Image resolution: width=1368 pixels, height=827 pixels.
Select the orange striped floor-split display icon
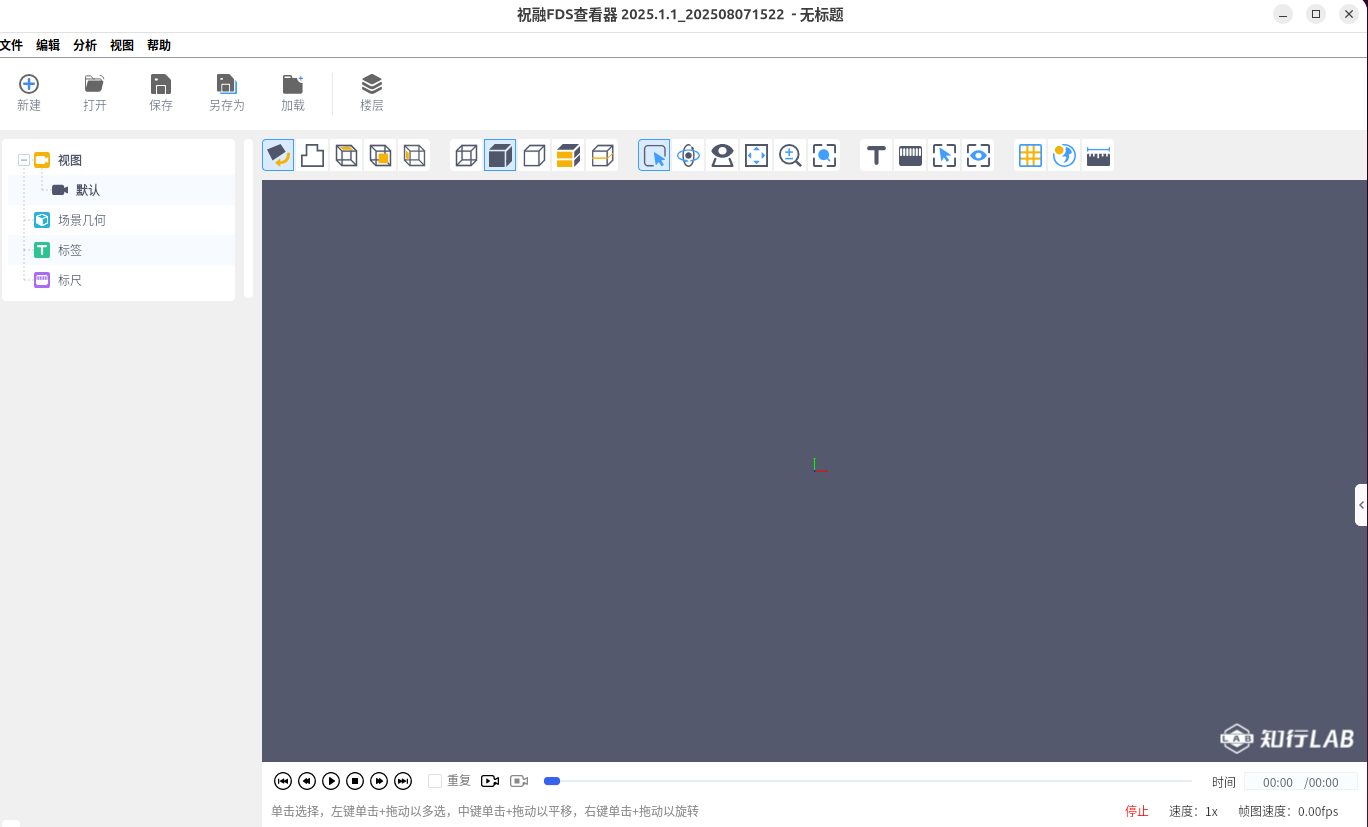point(568,155)
